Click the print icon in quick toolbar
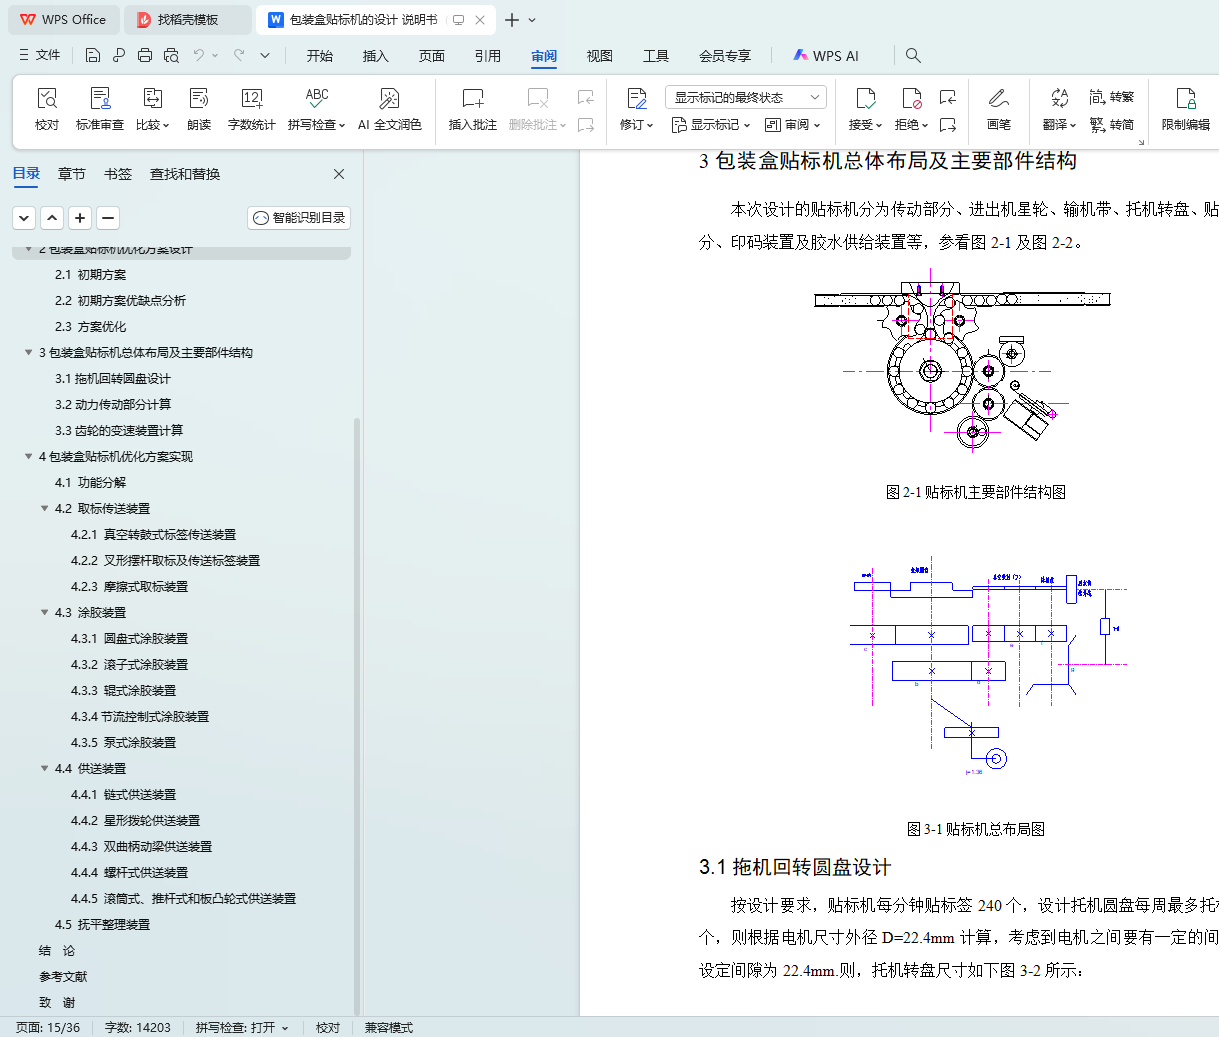This screenshot has height=1037, width=1219. click(145, 56)
